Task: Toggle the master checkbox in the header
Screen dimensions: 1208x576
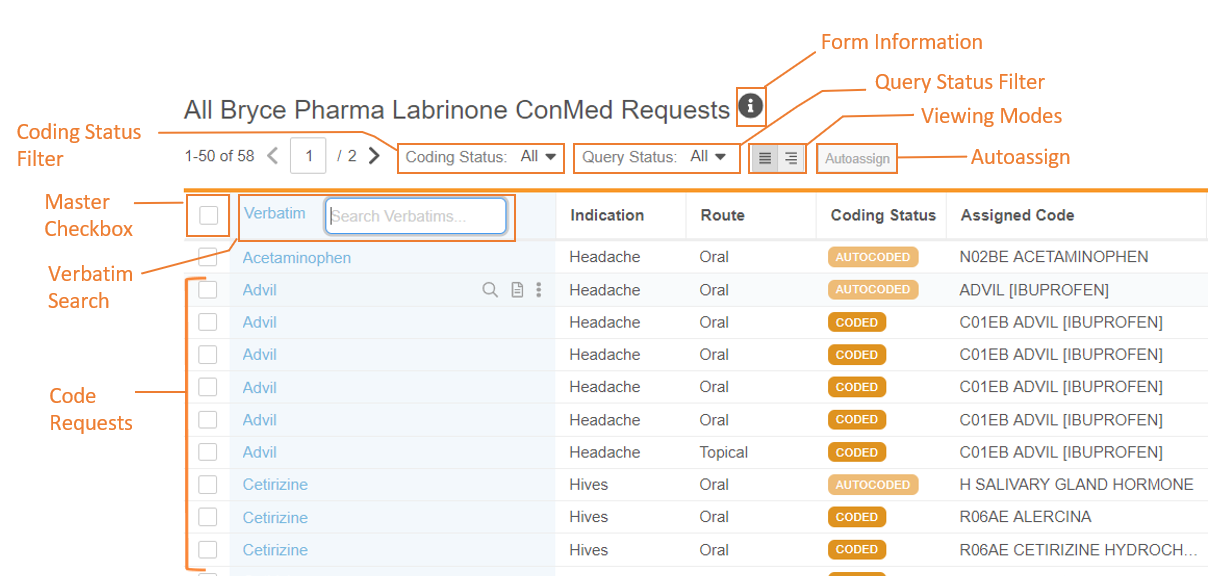Action: coord(208,215)
